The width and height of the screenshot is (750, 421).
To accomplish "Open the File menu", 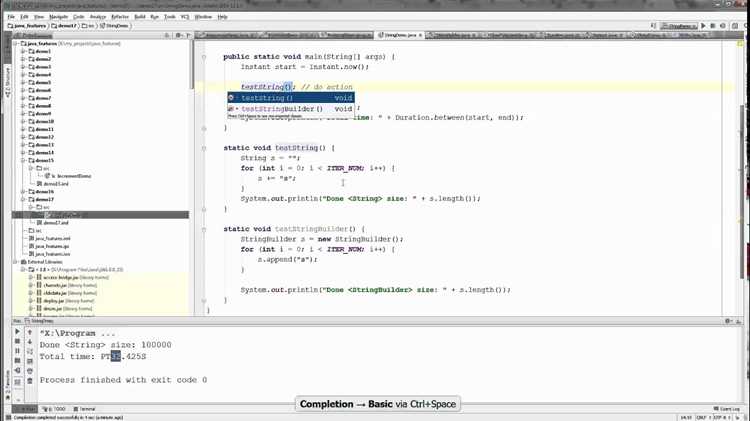I will [11, 17].
